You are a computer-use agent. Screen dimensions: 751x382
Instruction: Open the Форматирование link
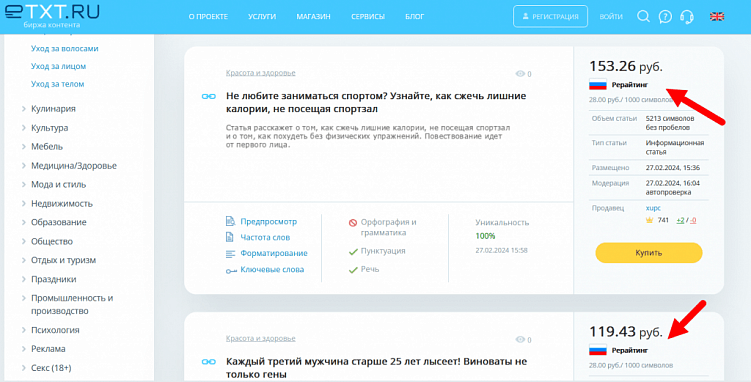(274, 253)
